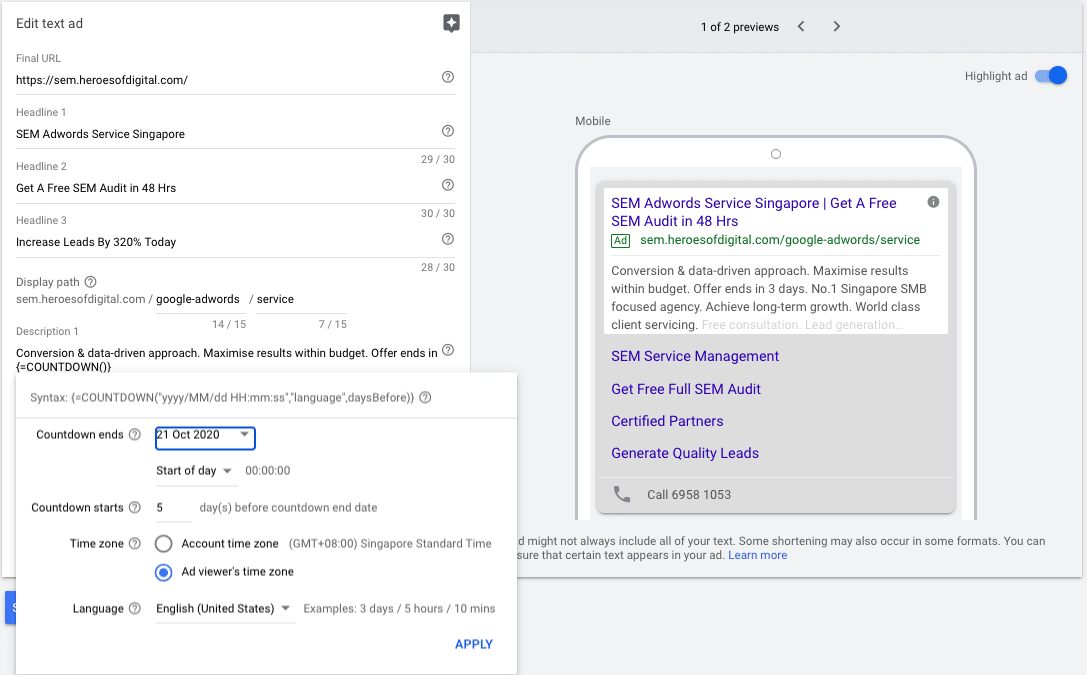Click the ad suggestions sparkle icon

[x=451, y=24]
